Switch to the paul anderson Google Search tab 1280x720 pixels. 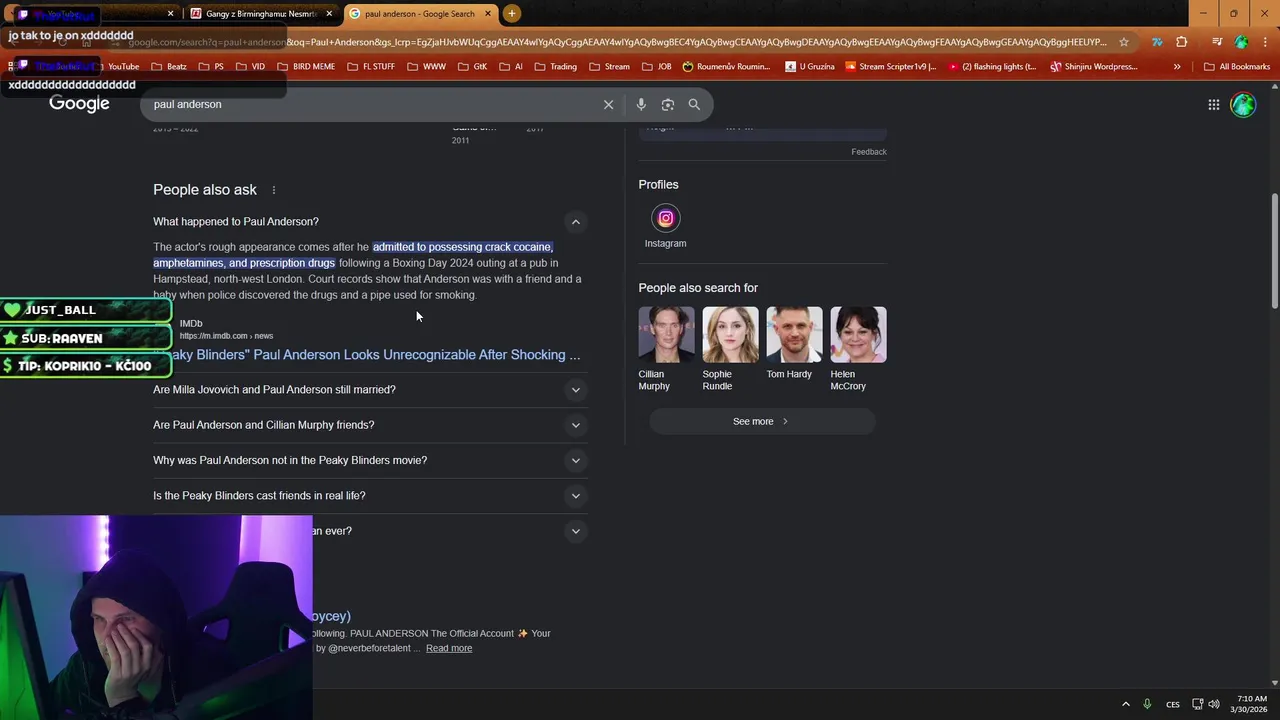pyautogui.click(x=420, y=14)
